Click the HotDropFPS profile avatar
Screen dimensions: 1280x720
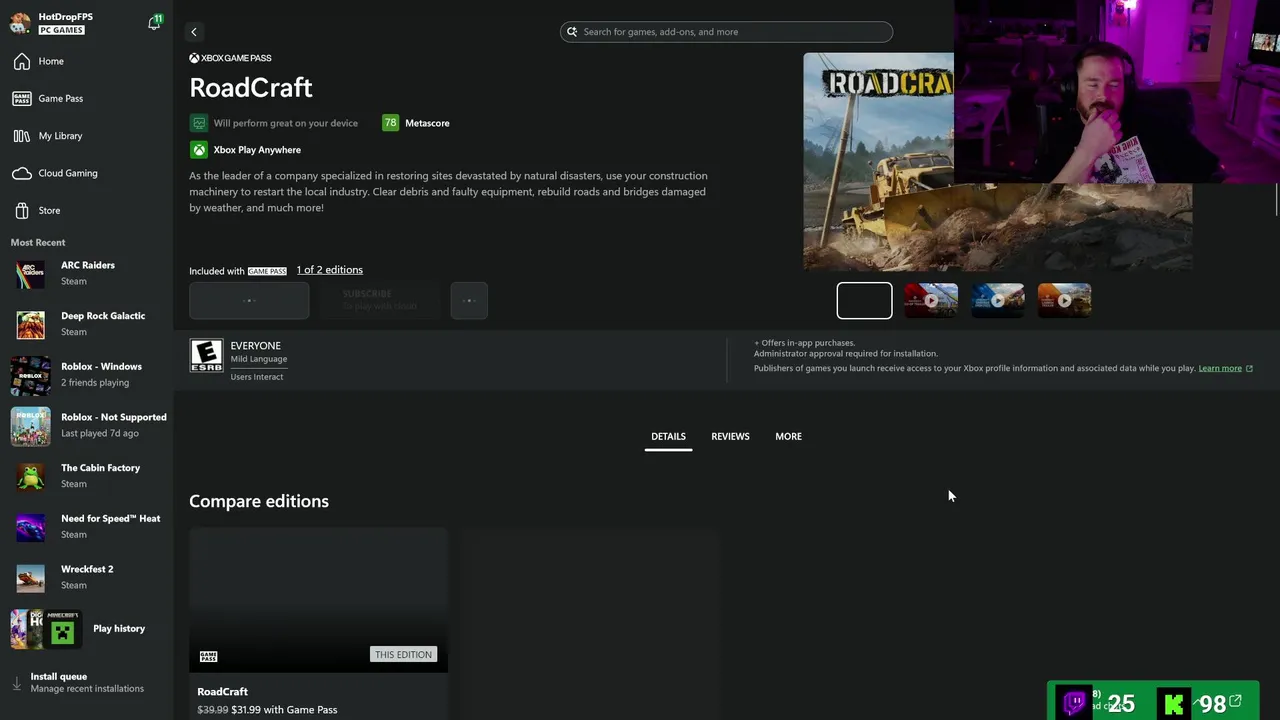tap(20, 22)
